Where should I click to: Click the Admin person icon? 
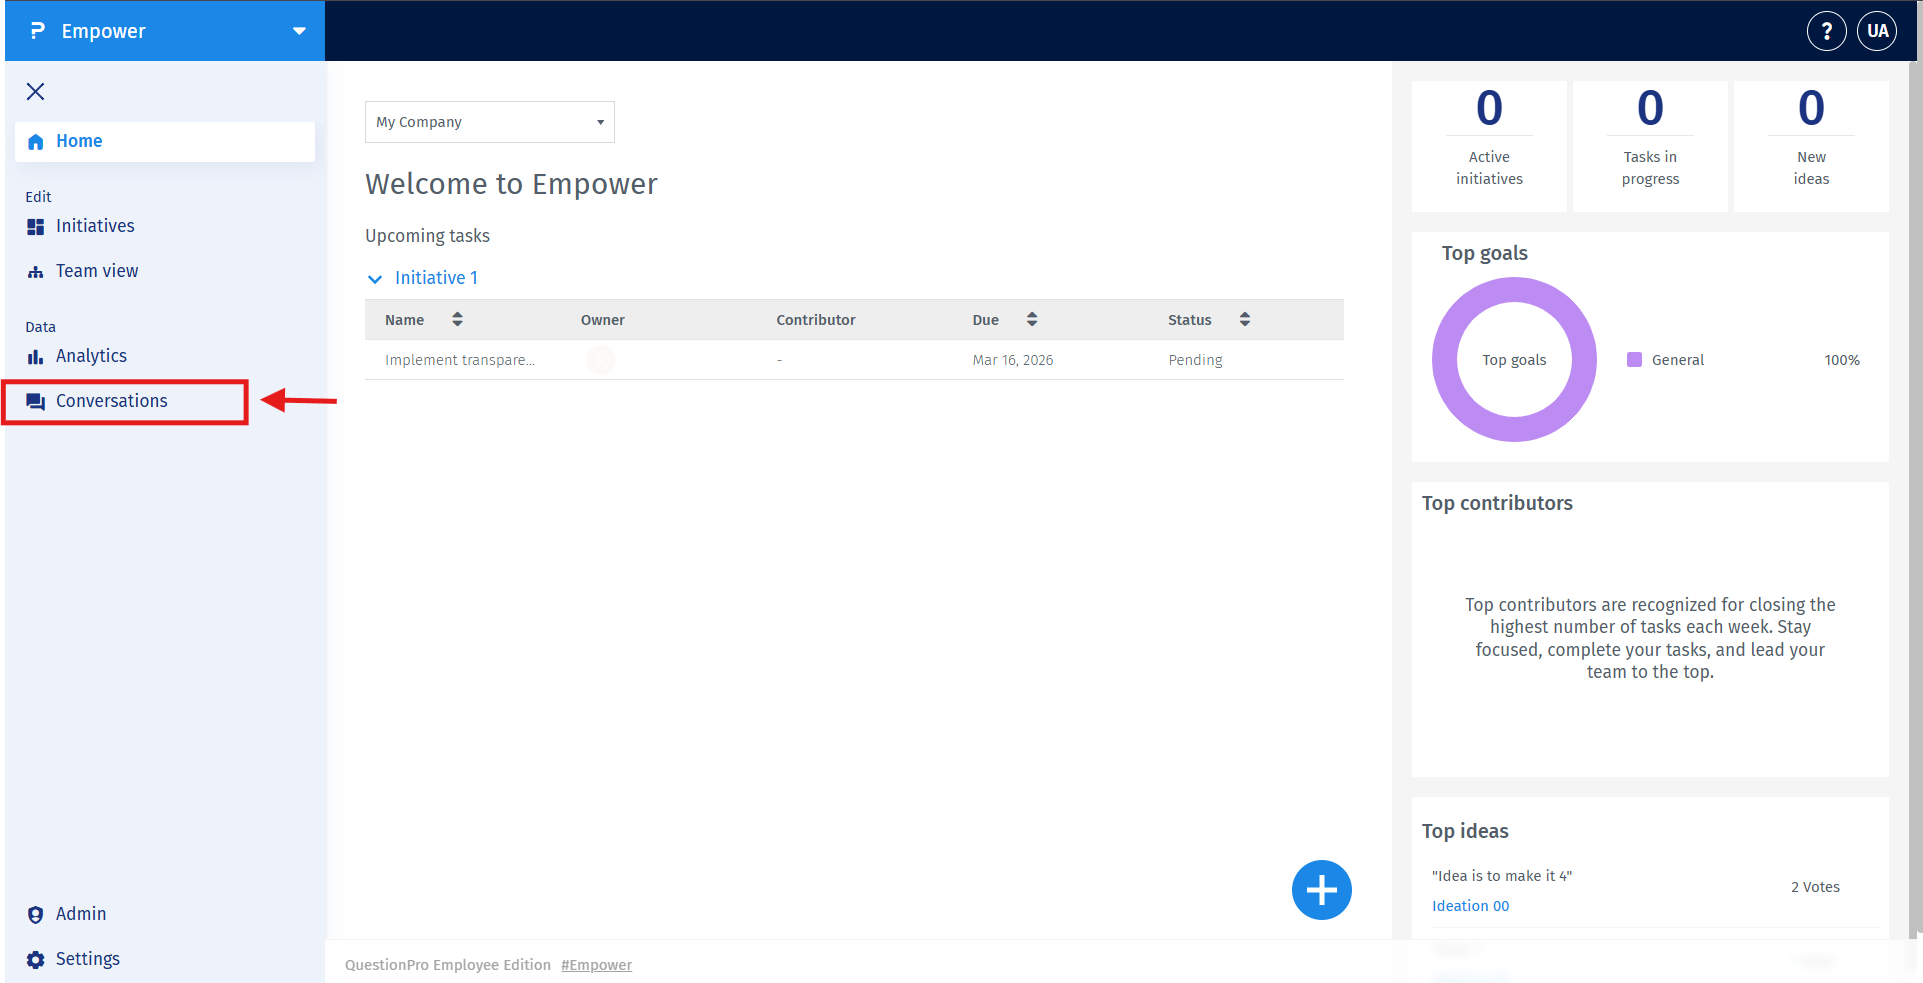point(36,913)
